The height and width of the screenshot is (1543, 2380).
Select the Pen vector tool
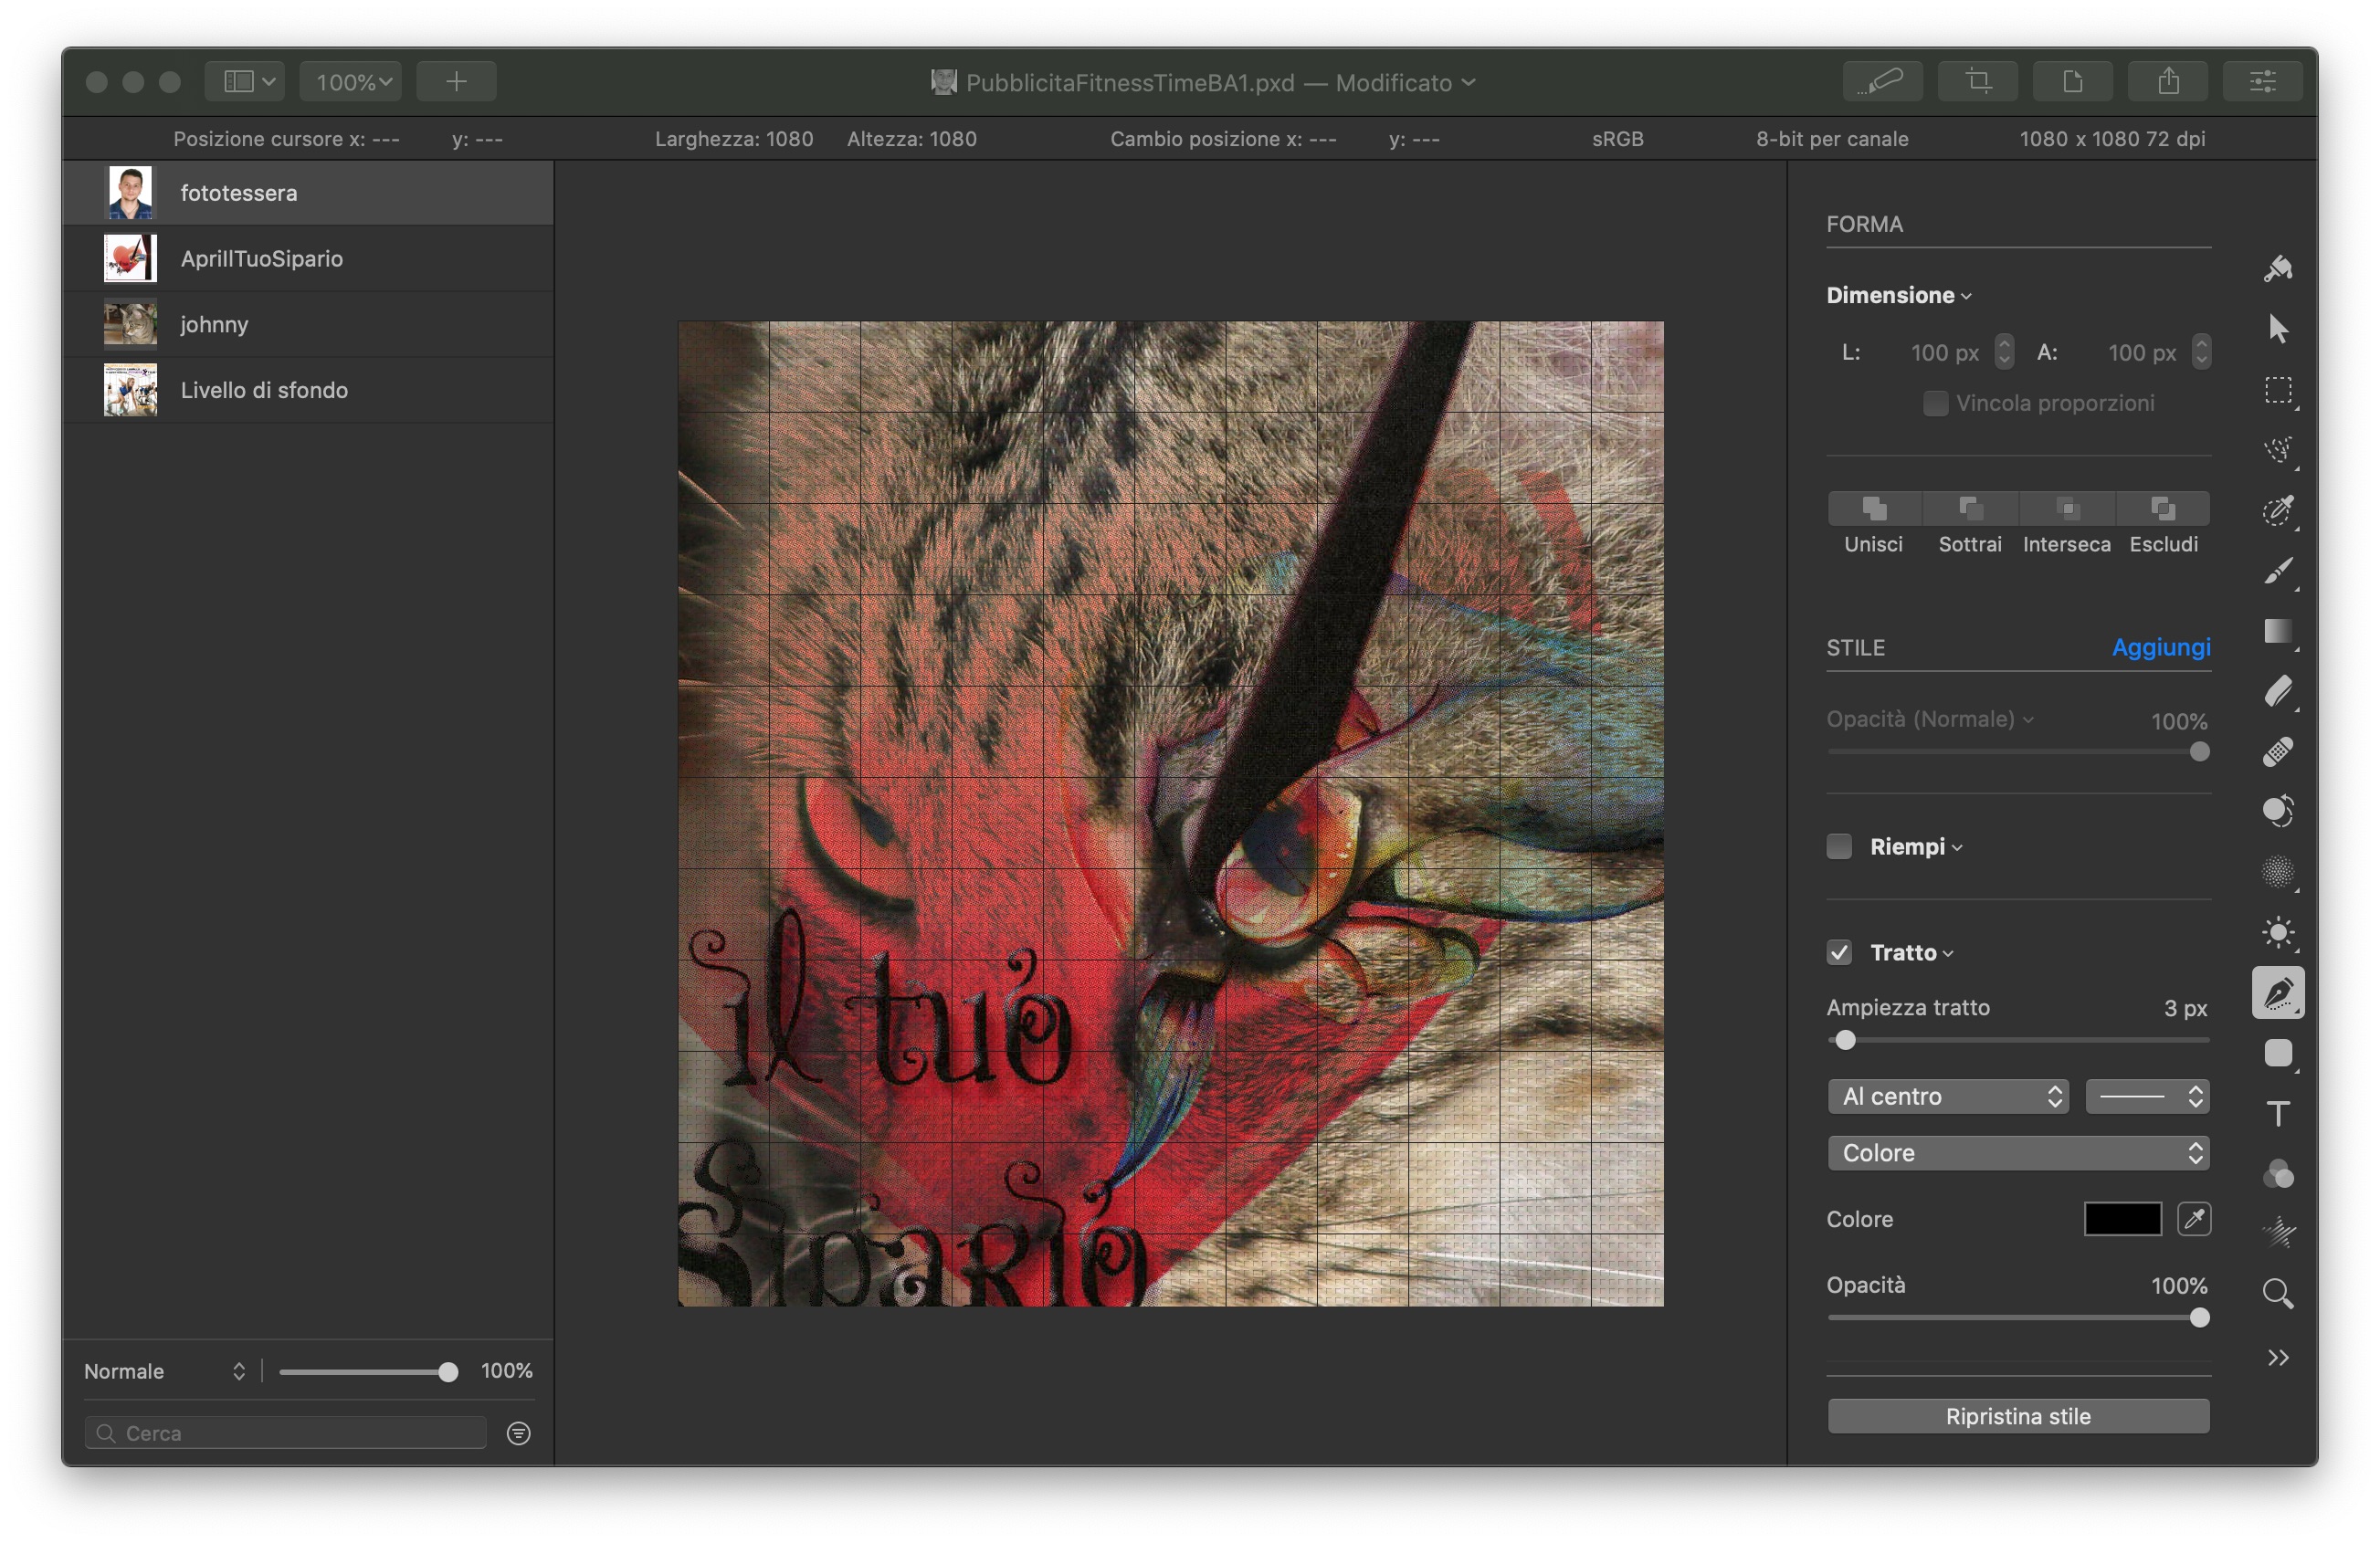coord(2277,993)
